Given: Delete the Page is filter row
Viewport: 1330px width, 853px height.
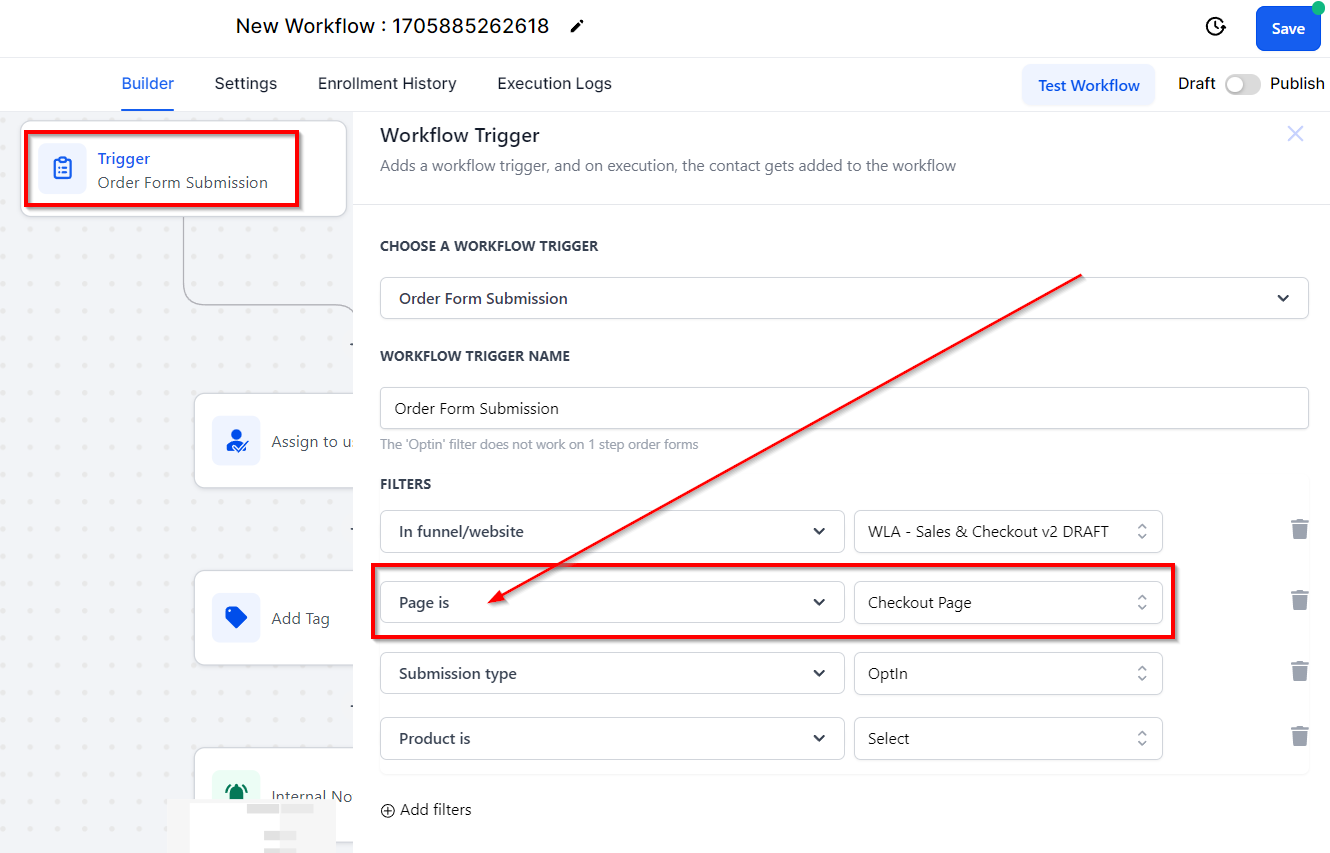Looking at the screenshot, I should click(x=1299, y=601).
